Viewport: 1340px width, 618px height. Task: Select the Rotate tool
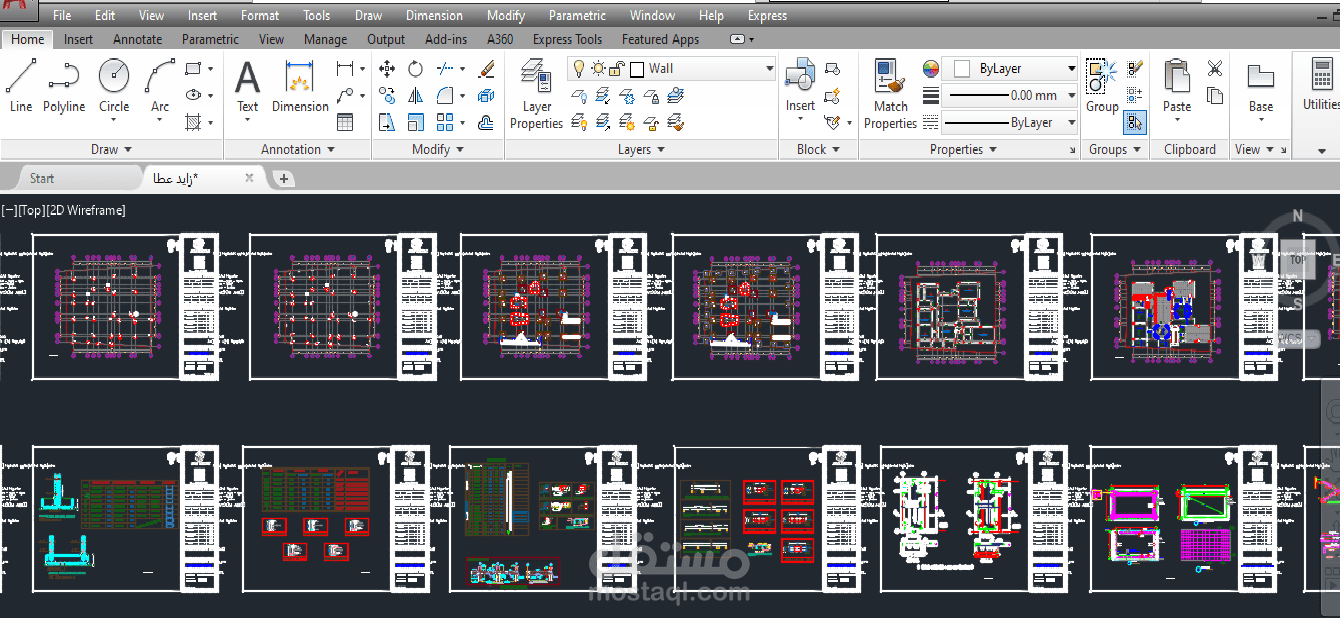coord(416,69)
